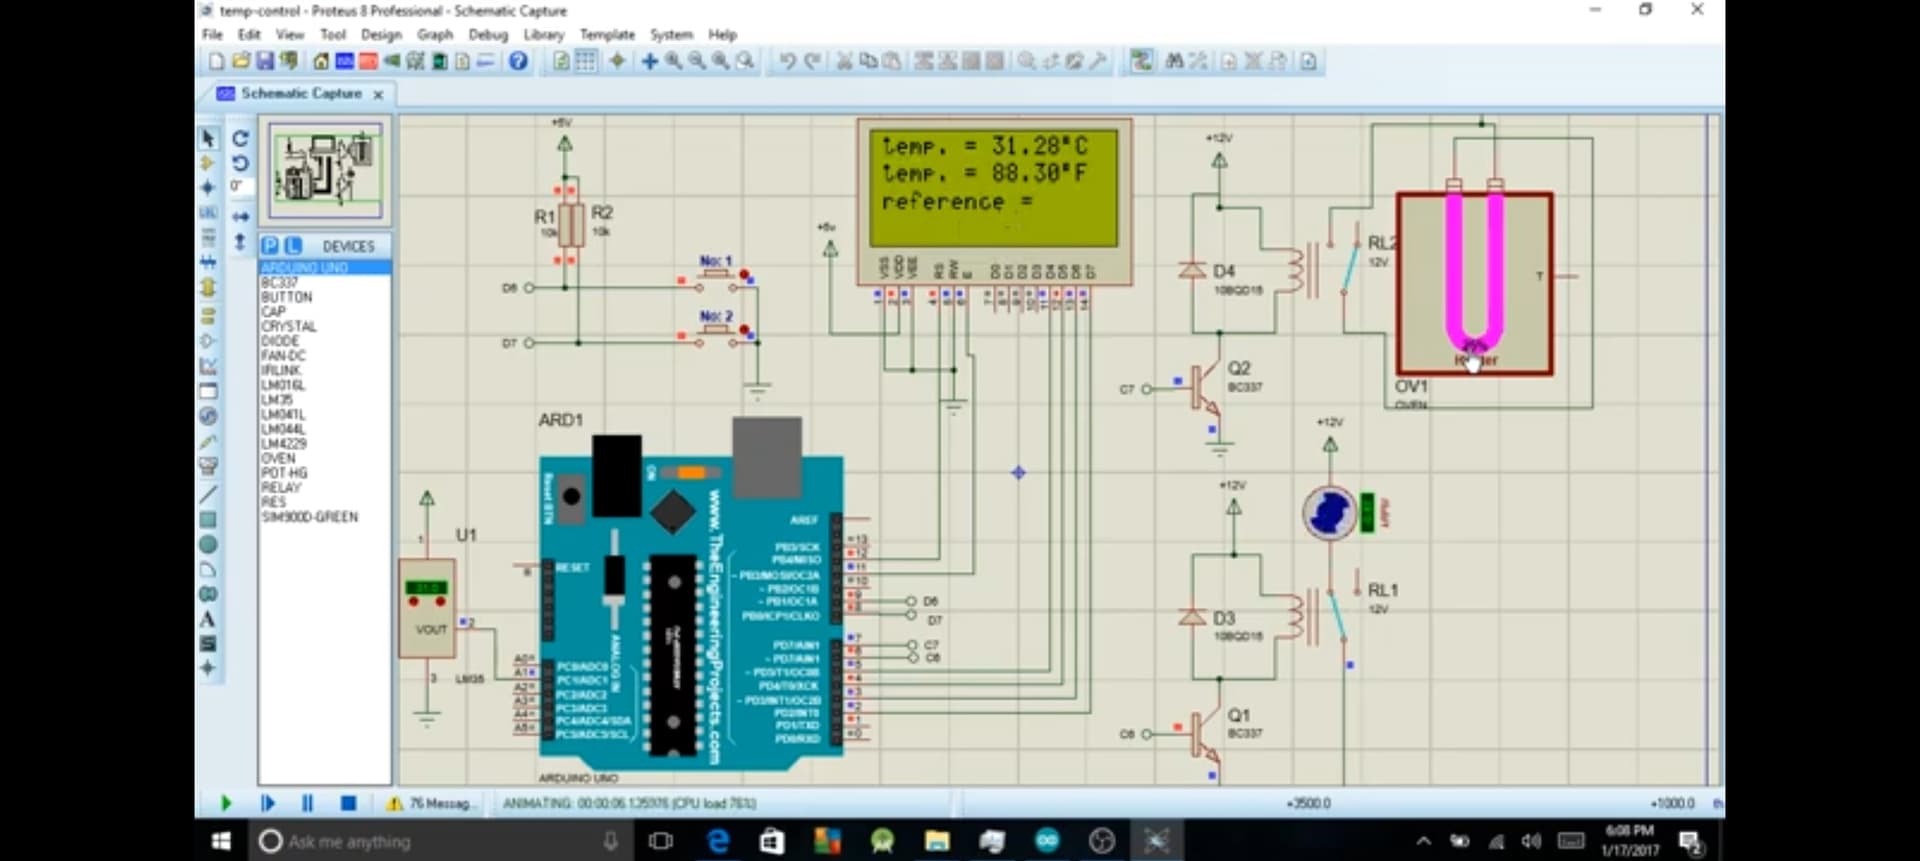This screenshot has height=861, width=1920.
Task: Pause the running simulation
Action: tap(307, 803)
